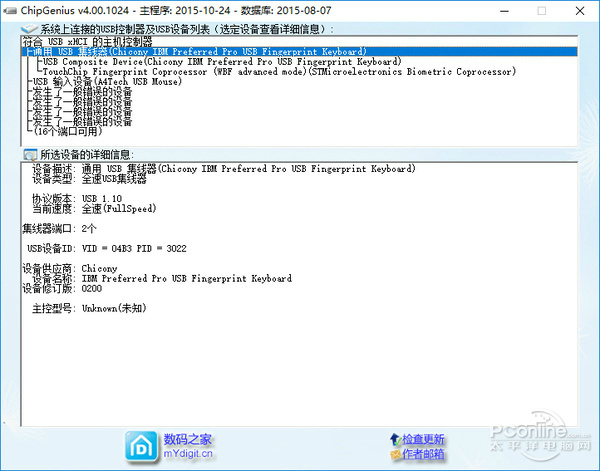Select USB Composite Device Chicony row
Image resolution: width=600 pixels, height=471 pixels.
tap(300, 62)
